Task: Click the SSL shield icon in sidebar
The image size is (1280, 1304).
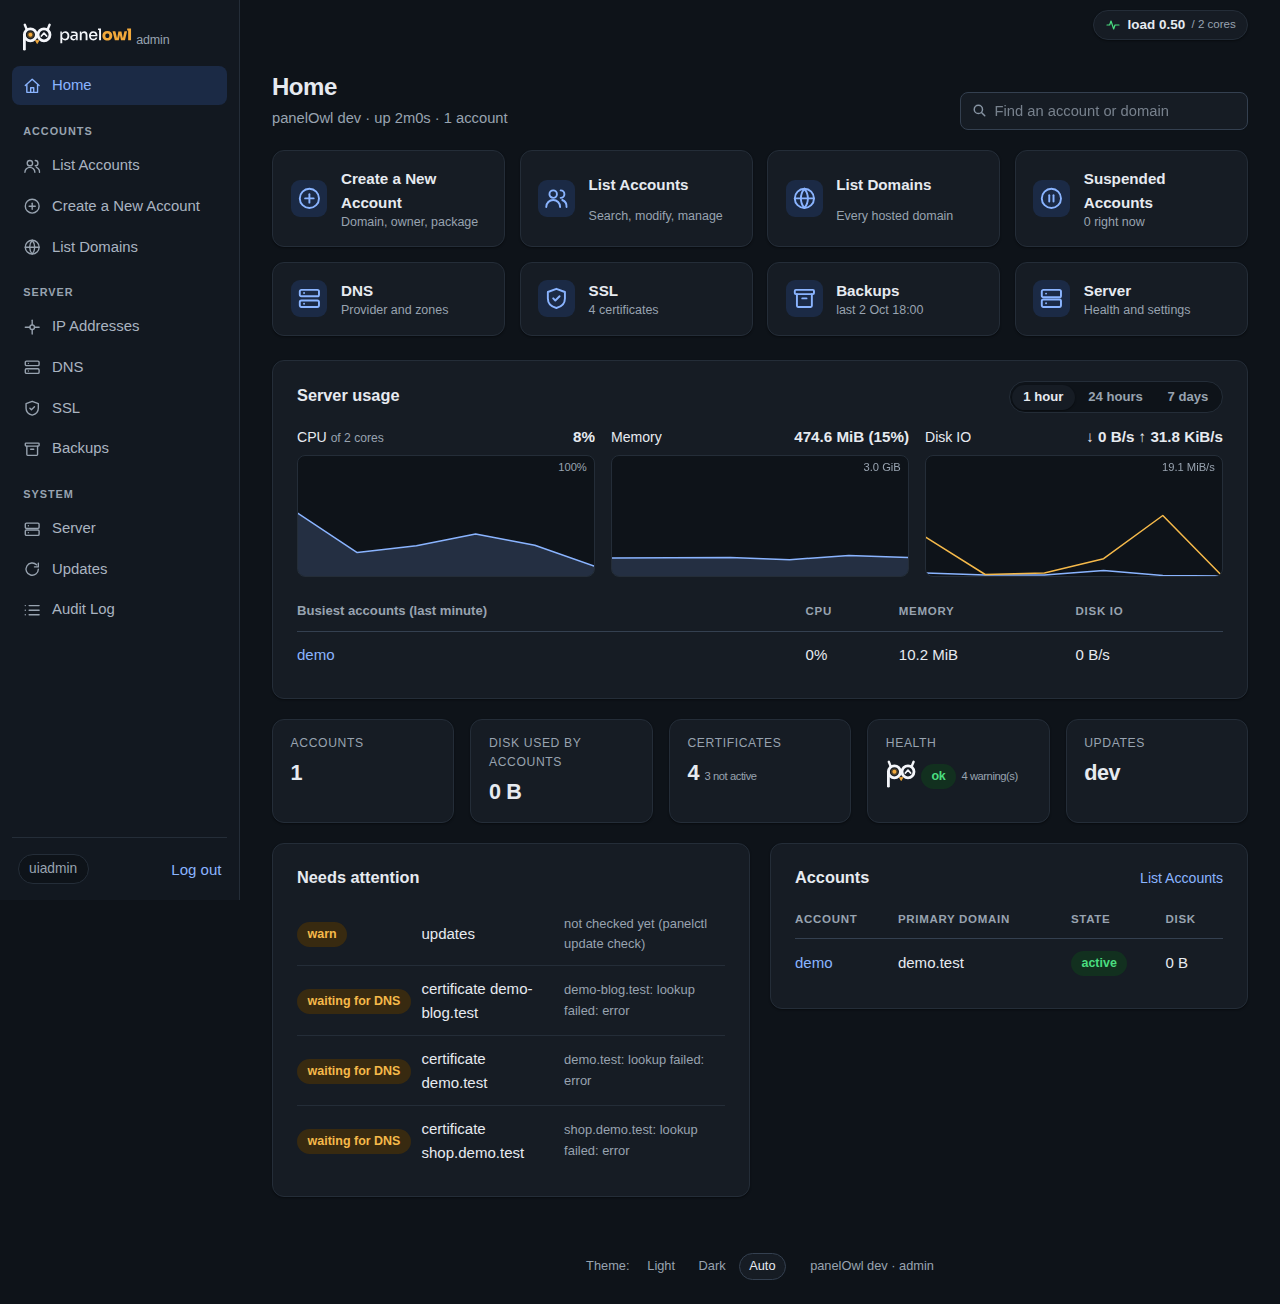Action: coord(32,408)
